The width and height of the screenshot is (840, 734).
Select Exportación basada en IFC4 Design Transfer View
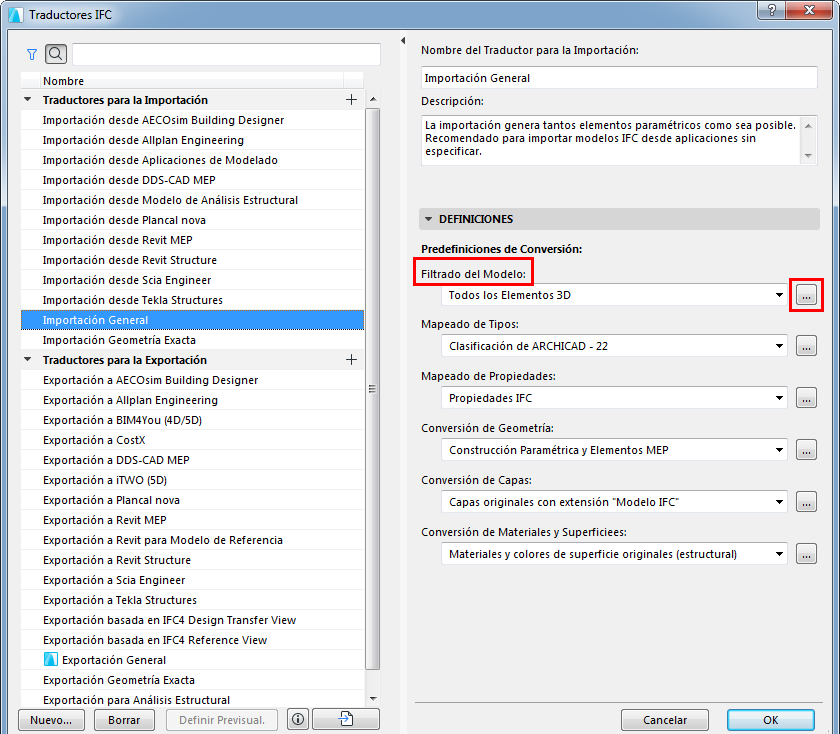[192, 620]
